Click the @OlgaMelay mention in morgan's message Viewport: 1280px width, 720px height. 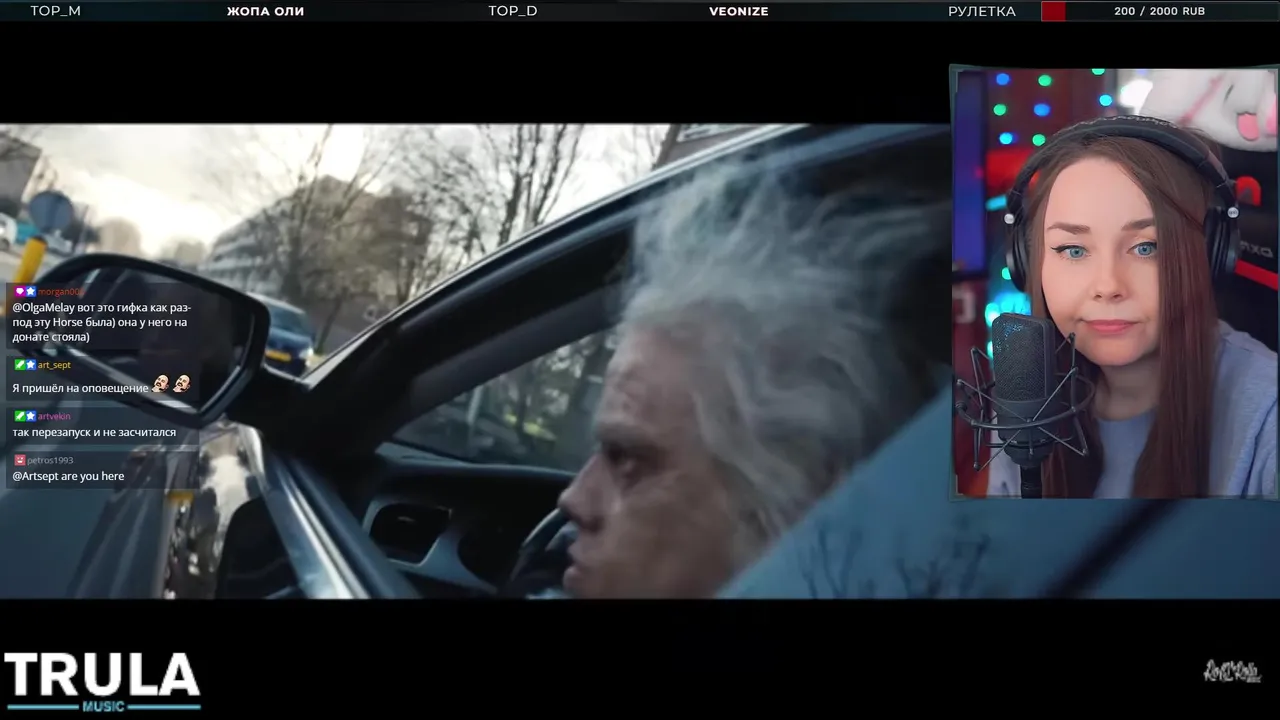tap(43, 308)
